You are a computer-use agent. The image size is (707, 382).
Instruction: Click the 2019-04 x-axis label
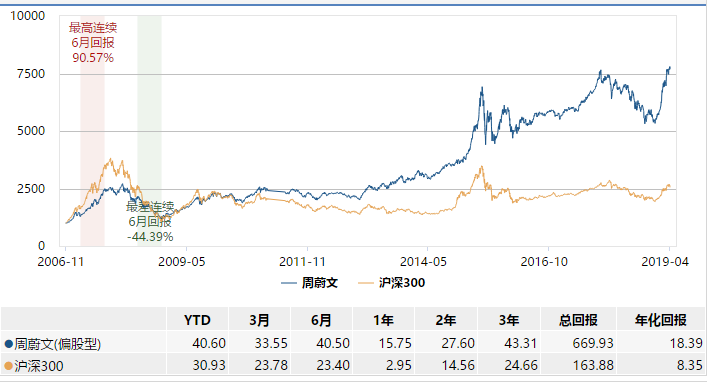(665, 262)
